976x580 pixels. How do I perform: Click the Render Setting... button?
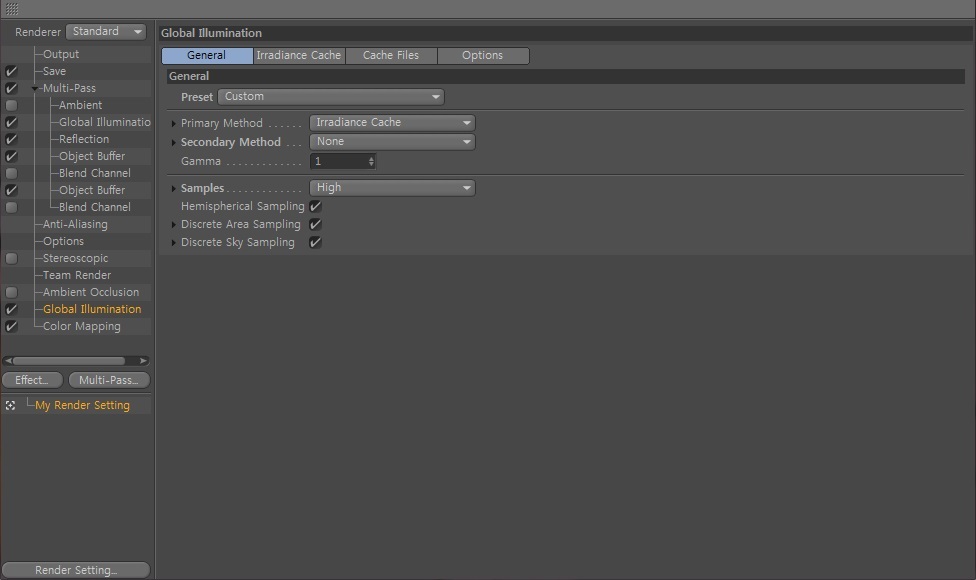pyautogui.click(x=76, y=570)
